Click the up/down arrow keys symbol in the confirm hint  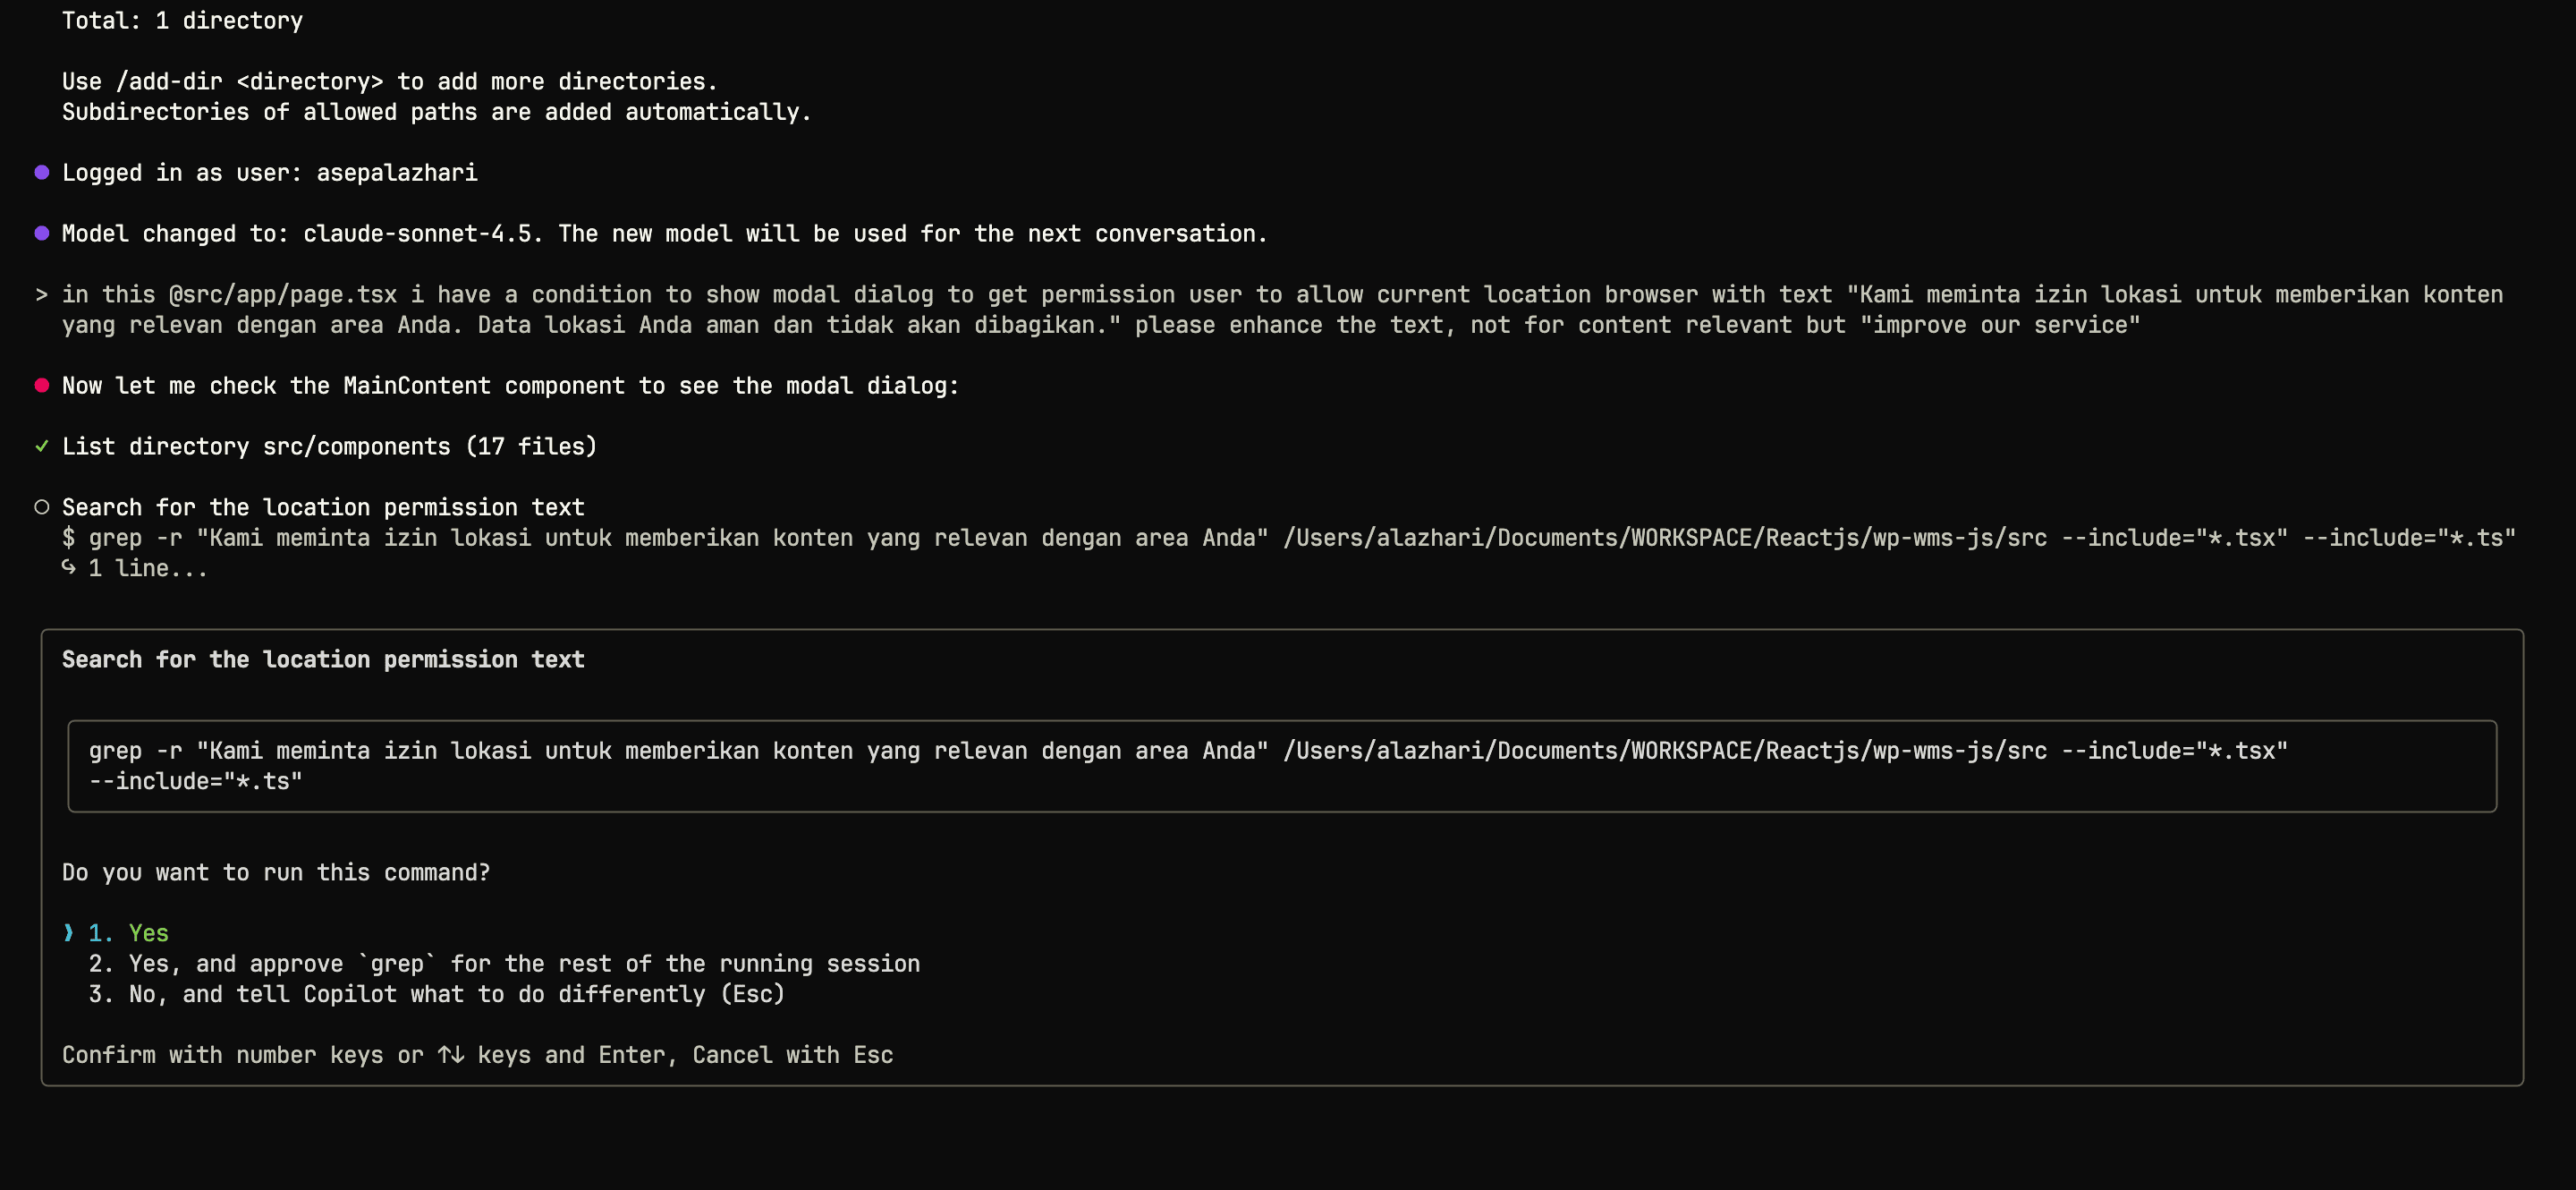coord(450,1055)
